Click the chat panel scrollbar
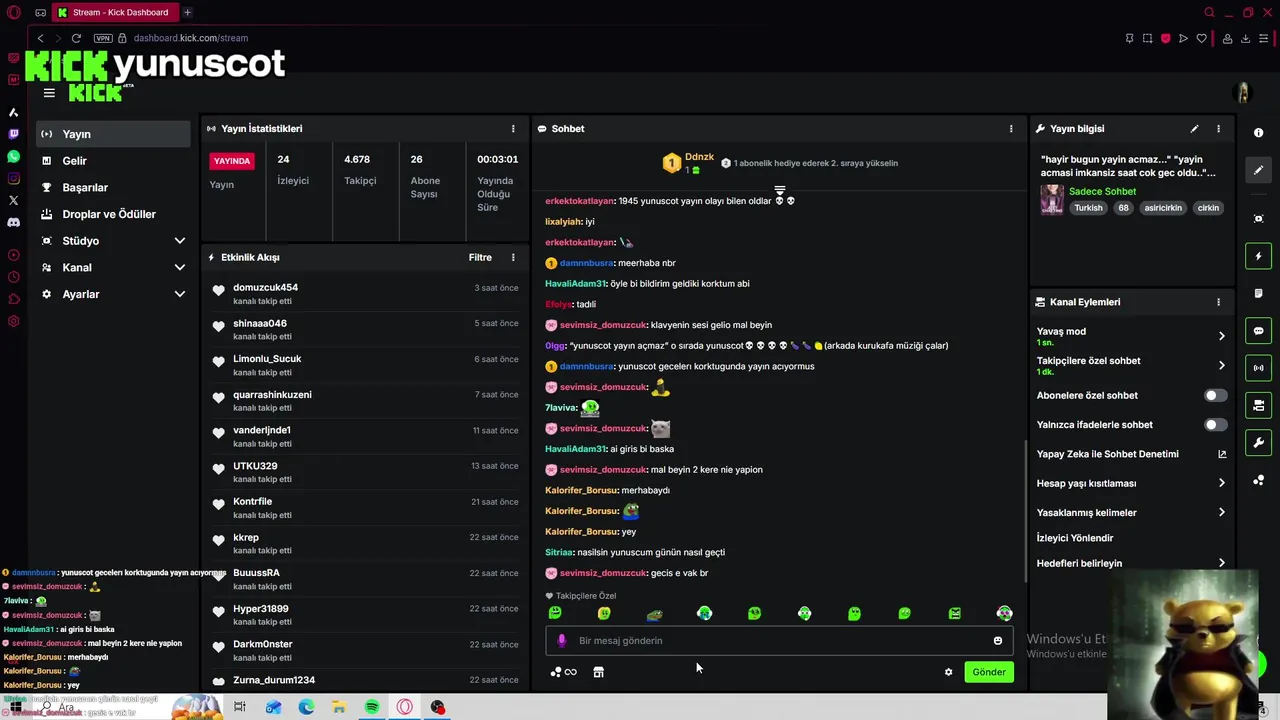The image size is (1280, 720). 1024,510
